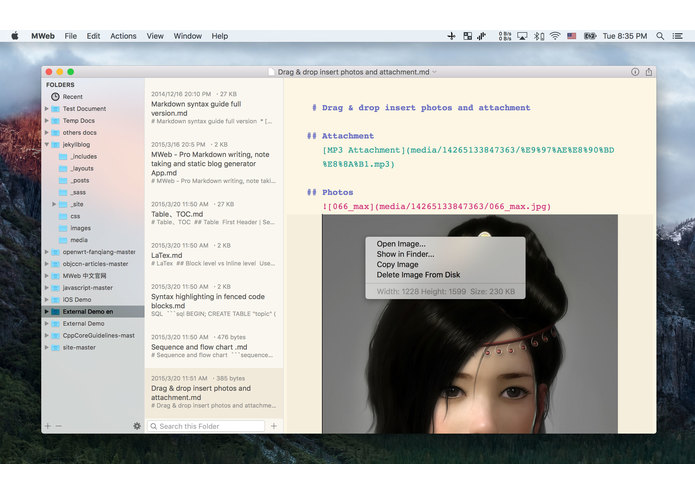Click the Search this Folder field
Viewport: 695px width, 494px height.
pyautogui.click(x=206, y=426)
